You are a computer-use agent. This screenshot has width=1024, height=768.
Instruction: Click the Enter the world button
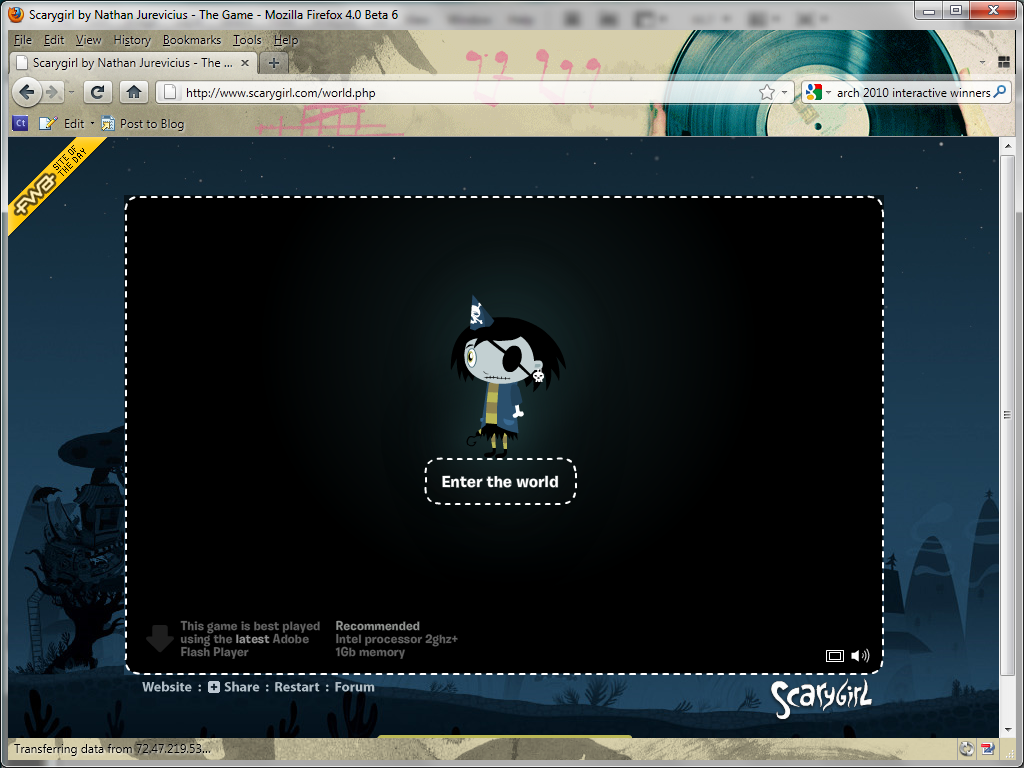(x=500, y=481)
